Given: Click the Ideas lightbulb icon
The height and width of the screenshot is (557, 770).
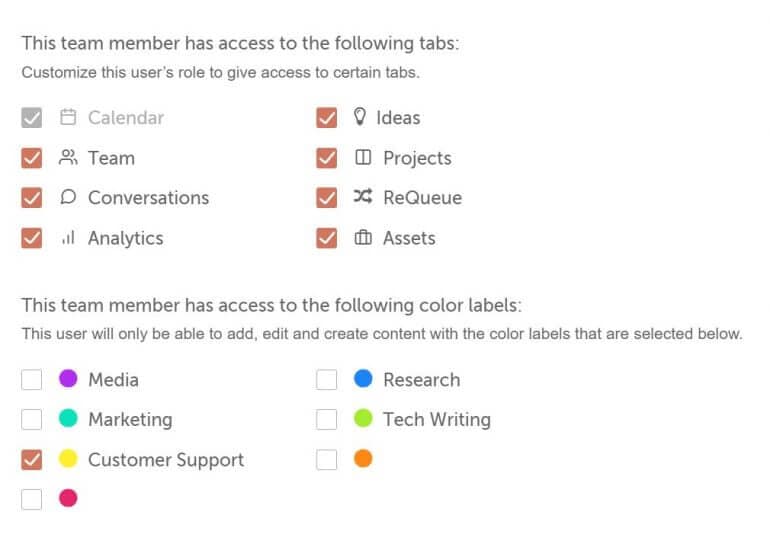Looking at the screenshot, I should tap(359, 116).
